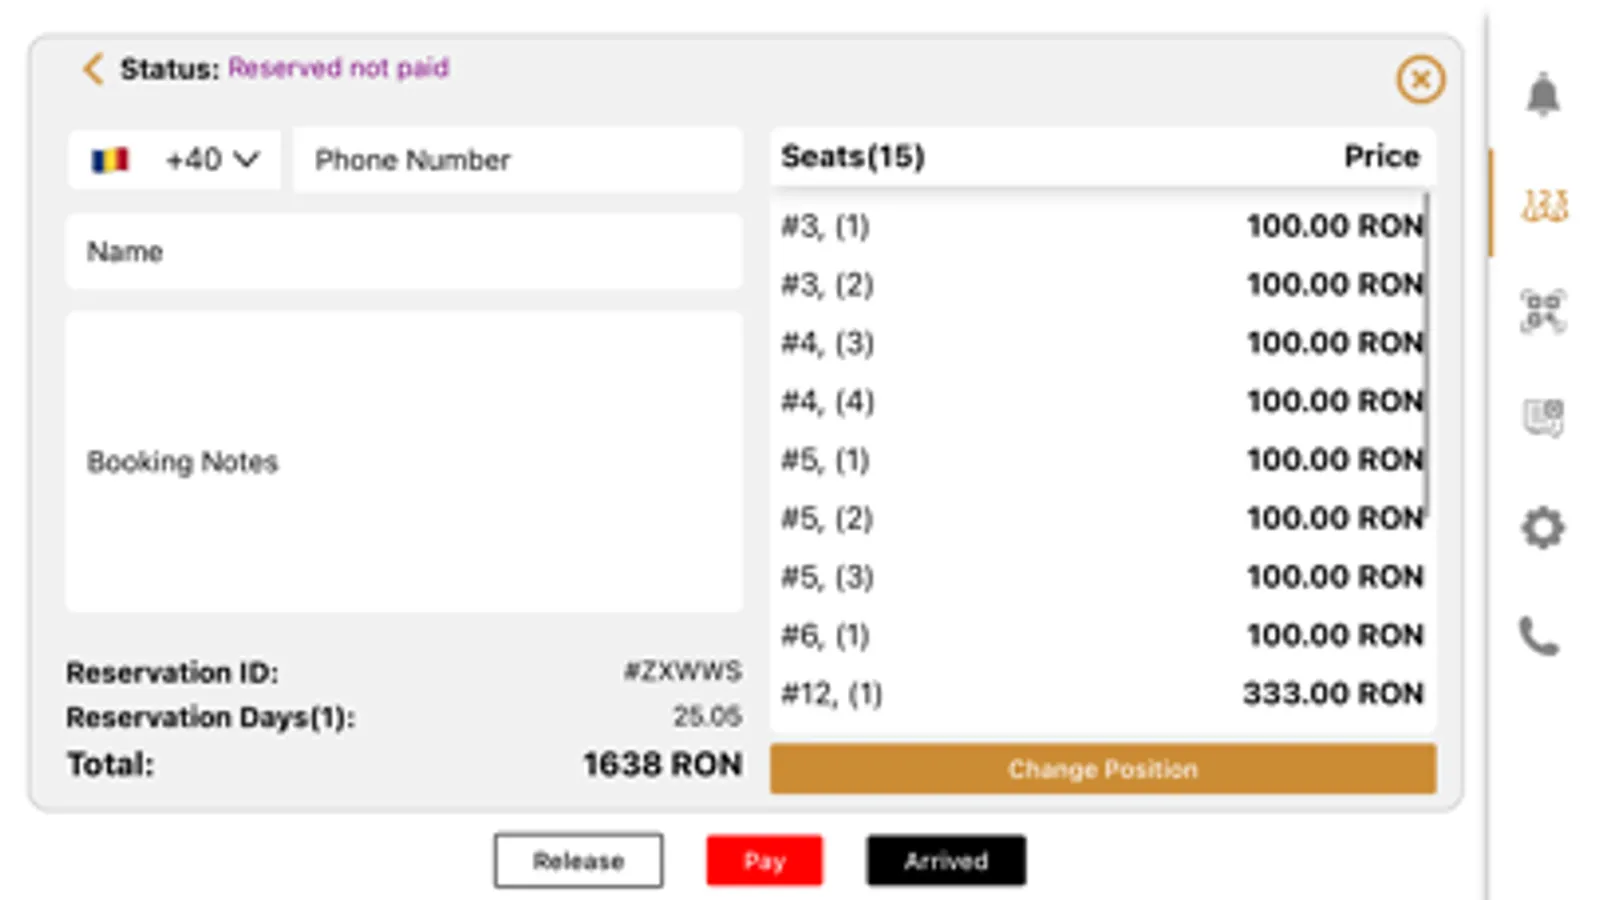Open the notifications bell
The image size is (1599, 900).
pyautogui.click(x=1543, y=95)
